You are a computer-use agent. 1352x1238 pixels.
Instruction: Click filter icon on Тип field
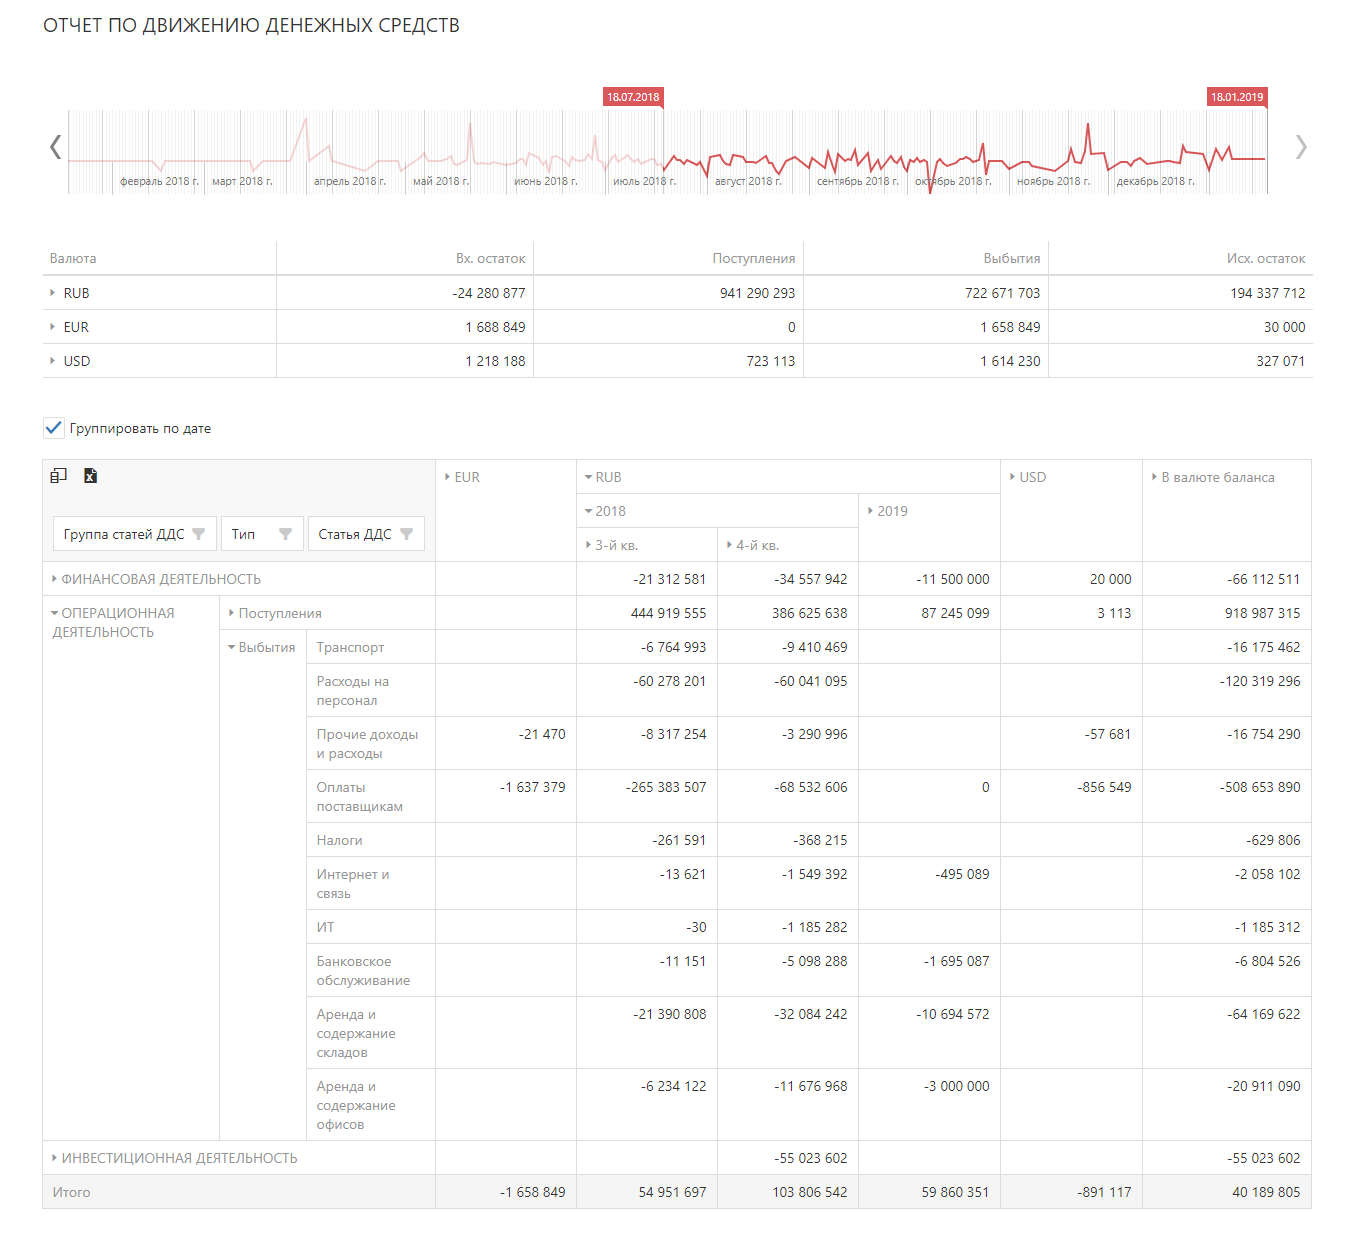click(285, 534)
